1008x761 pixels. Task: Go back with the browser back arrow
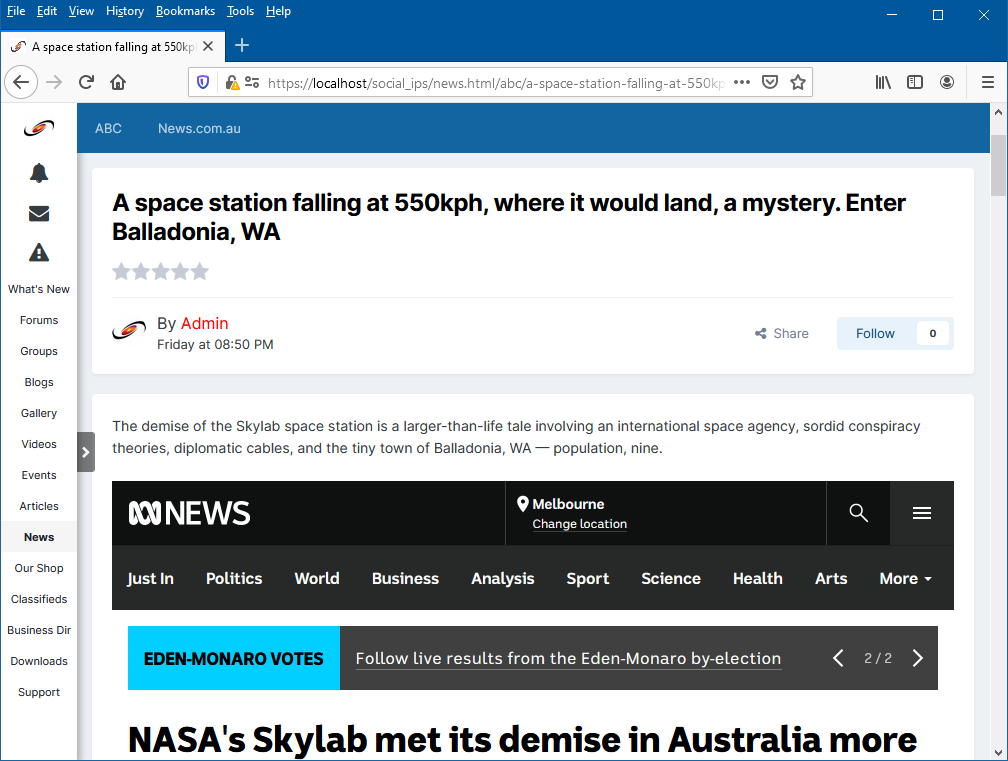click(x=21, y=82)
